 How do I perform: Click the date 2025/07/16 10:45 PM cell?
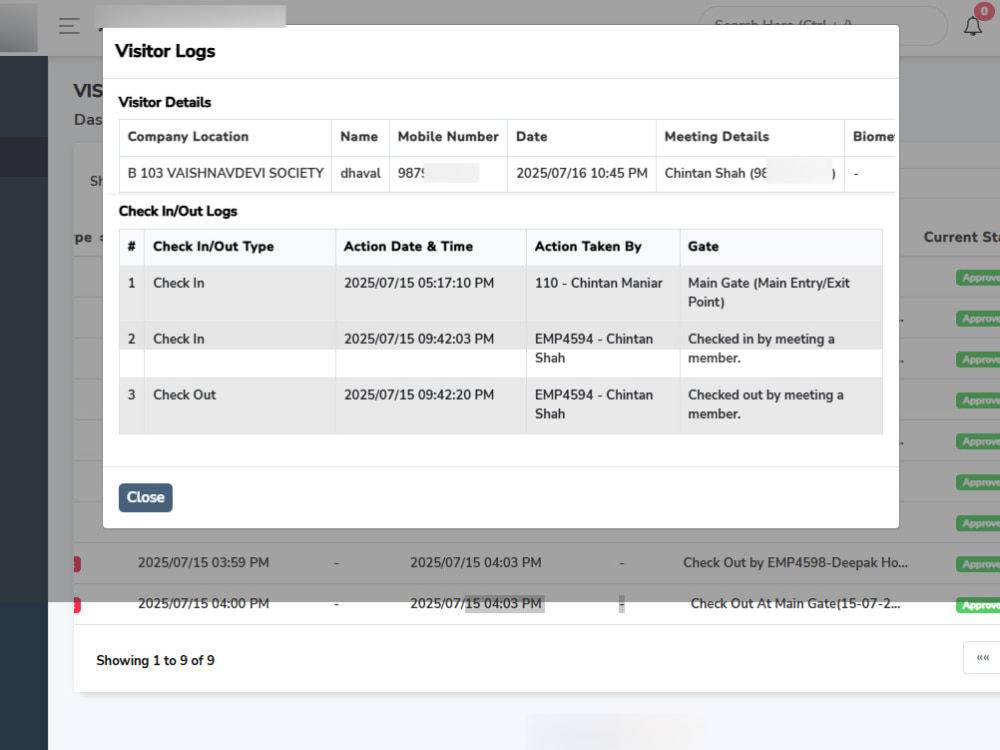tap(582, 173)
